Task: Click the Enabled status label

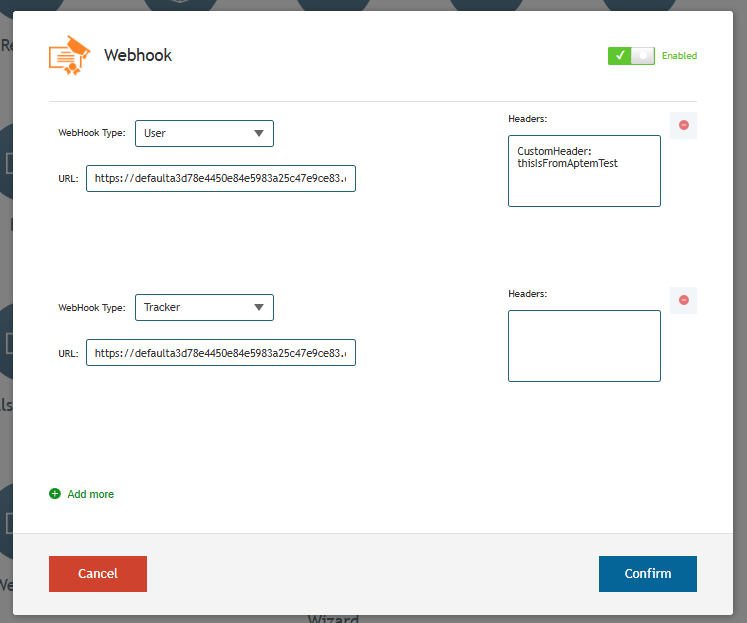Action: 679,56
